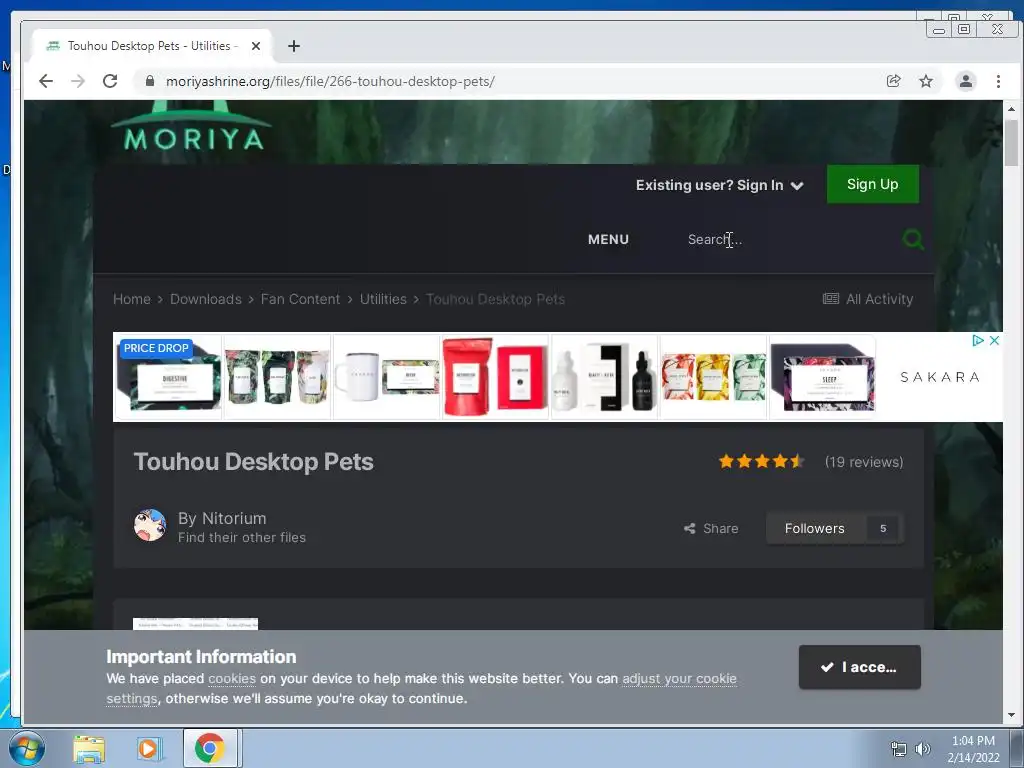Open the share page icon in address bar
Viewport: 1024px width, 768px height.
[893, 81]
